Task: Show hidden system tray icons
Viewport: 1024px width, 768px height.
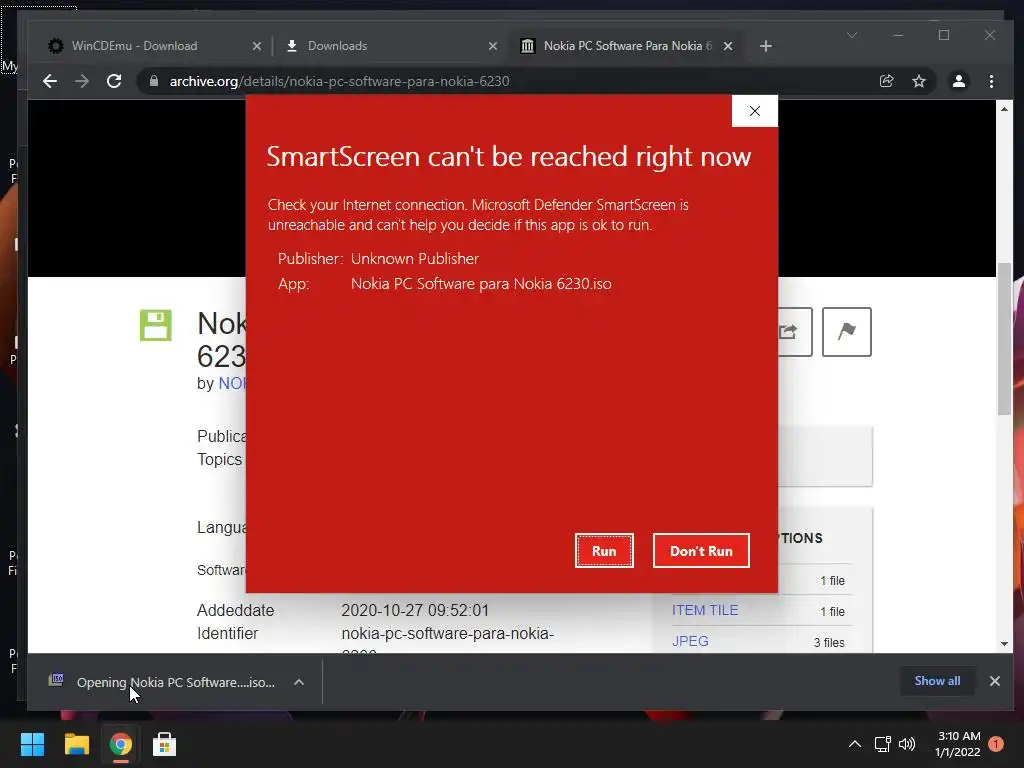Action: click(854, 744)
